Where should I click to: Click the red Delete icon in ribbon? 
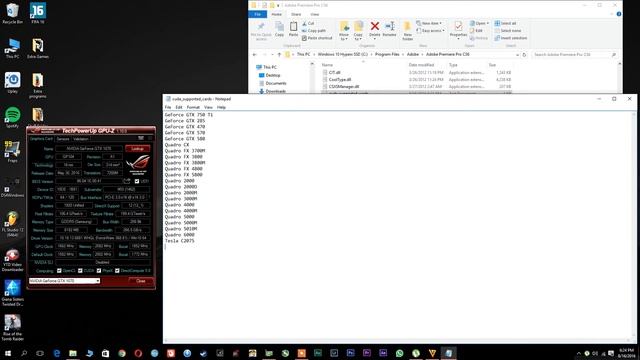tap(375, 27)
